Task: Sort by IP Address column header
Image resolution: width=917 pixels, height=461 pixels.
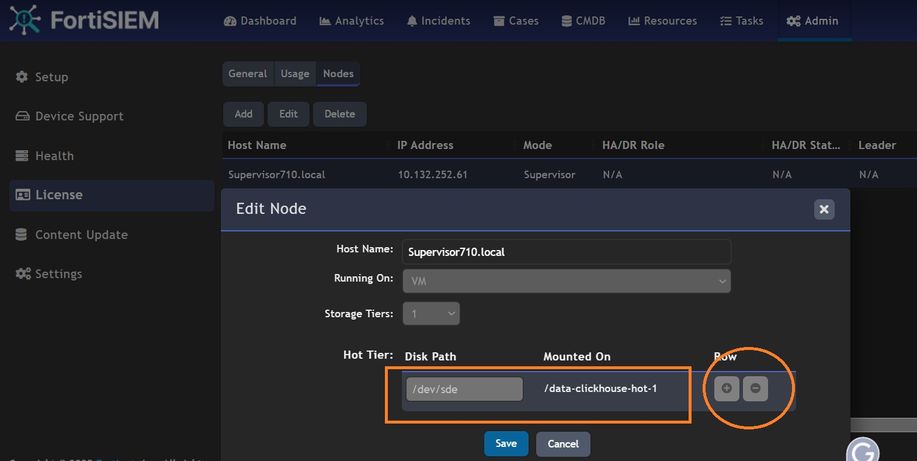Action: (x=425, y=145)
